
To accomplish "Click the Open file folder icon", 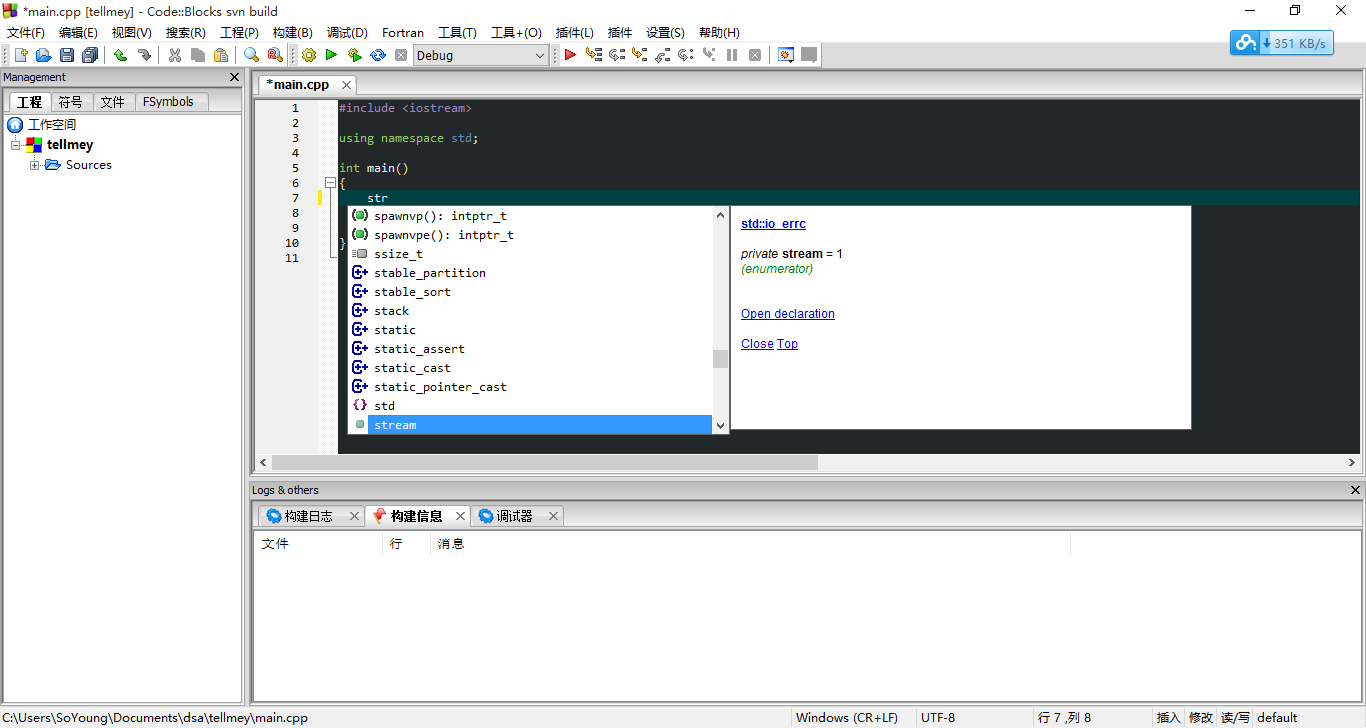I will [43, 56].
